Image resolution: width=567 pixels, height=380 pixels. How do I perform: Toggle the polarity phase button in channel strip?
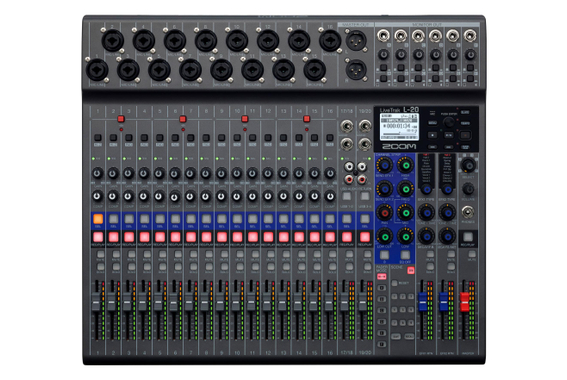point(384,255)
